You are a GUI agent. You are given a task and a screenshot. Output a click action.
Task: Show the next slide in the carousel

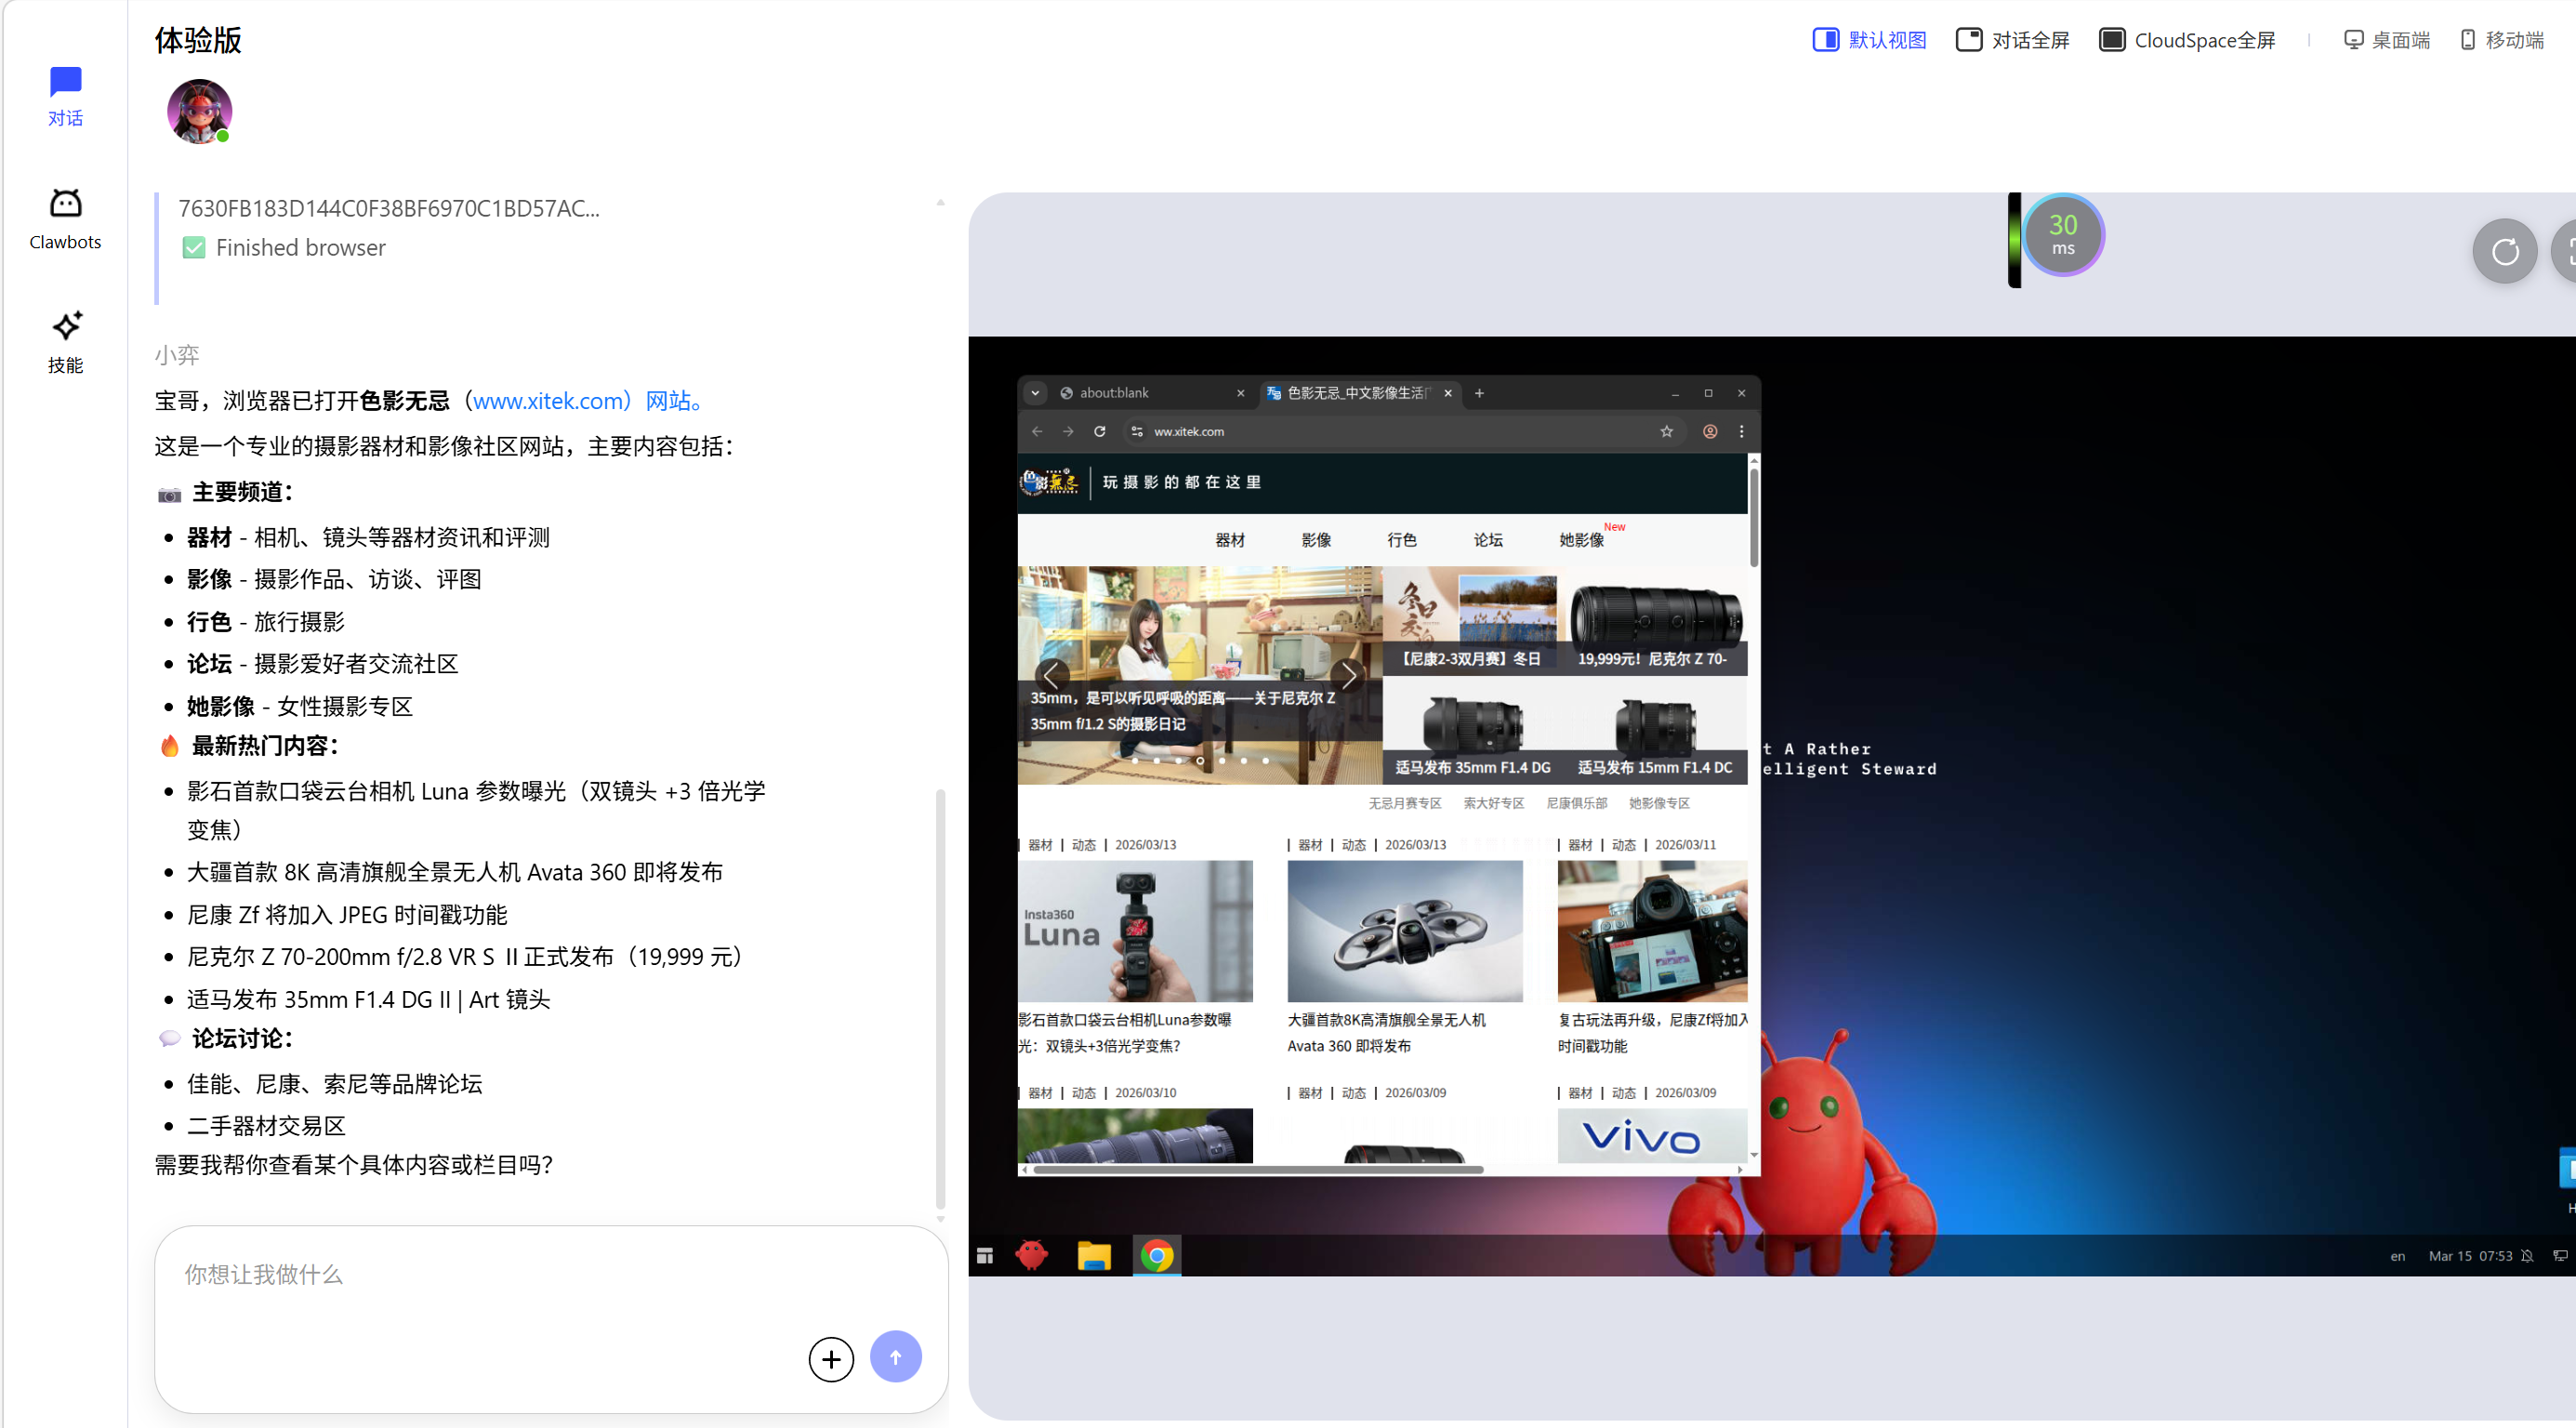tap(1349, 675)
